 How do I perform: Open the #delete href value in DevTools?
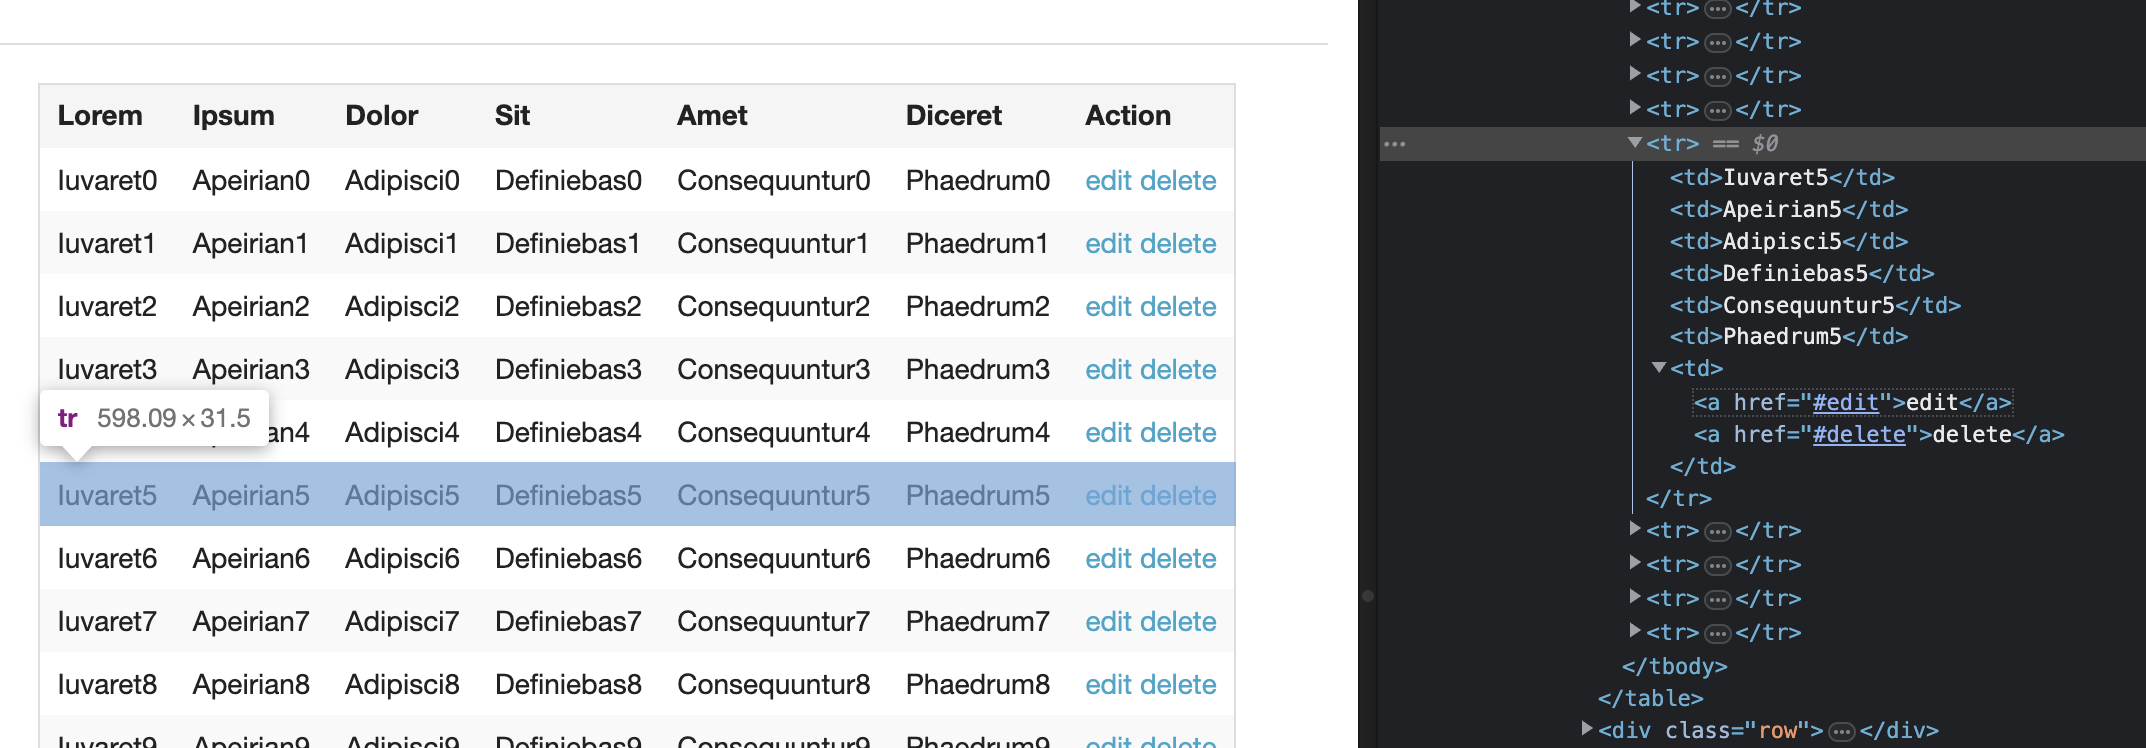(x=1858, y=435)
